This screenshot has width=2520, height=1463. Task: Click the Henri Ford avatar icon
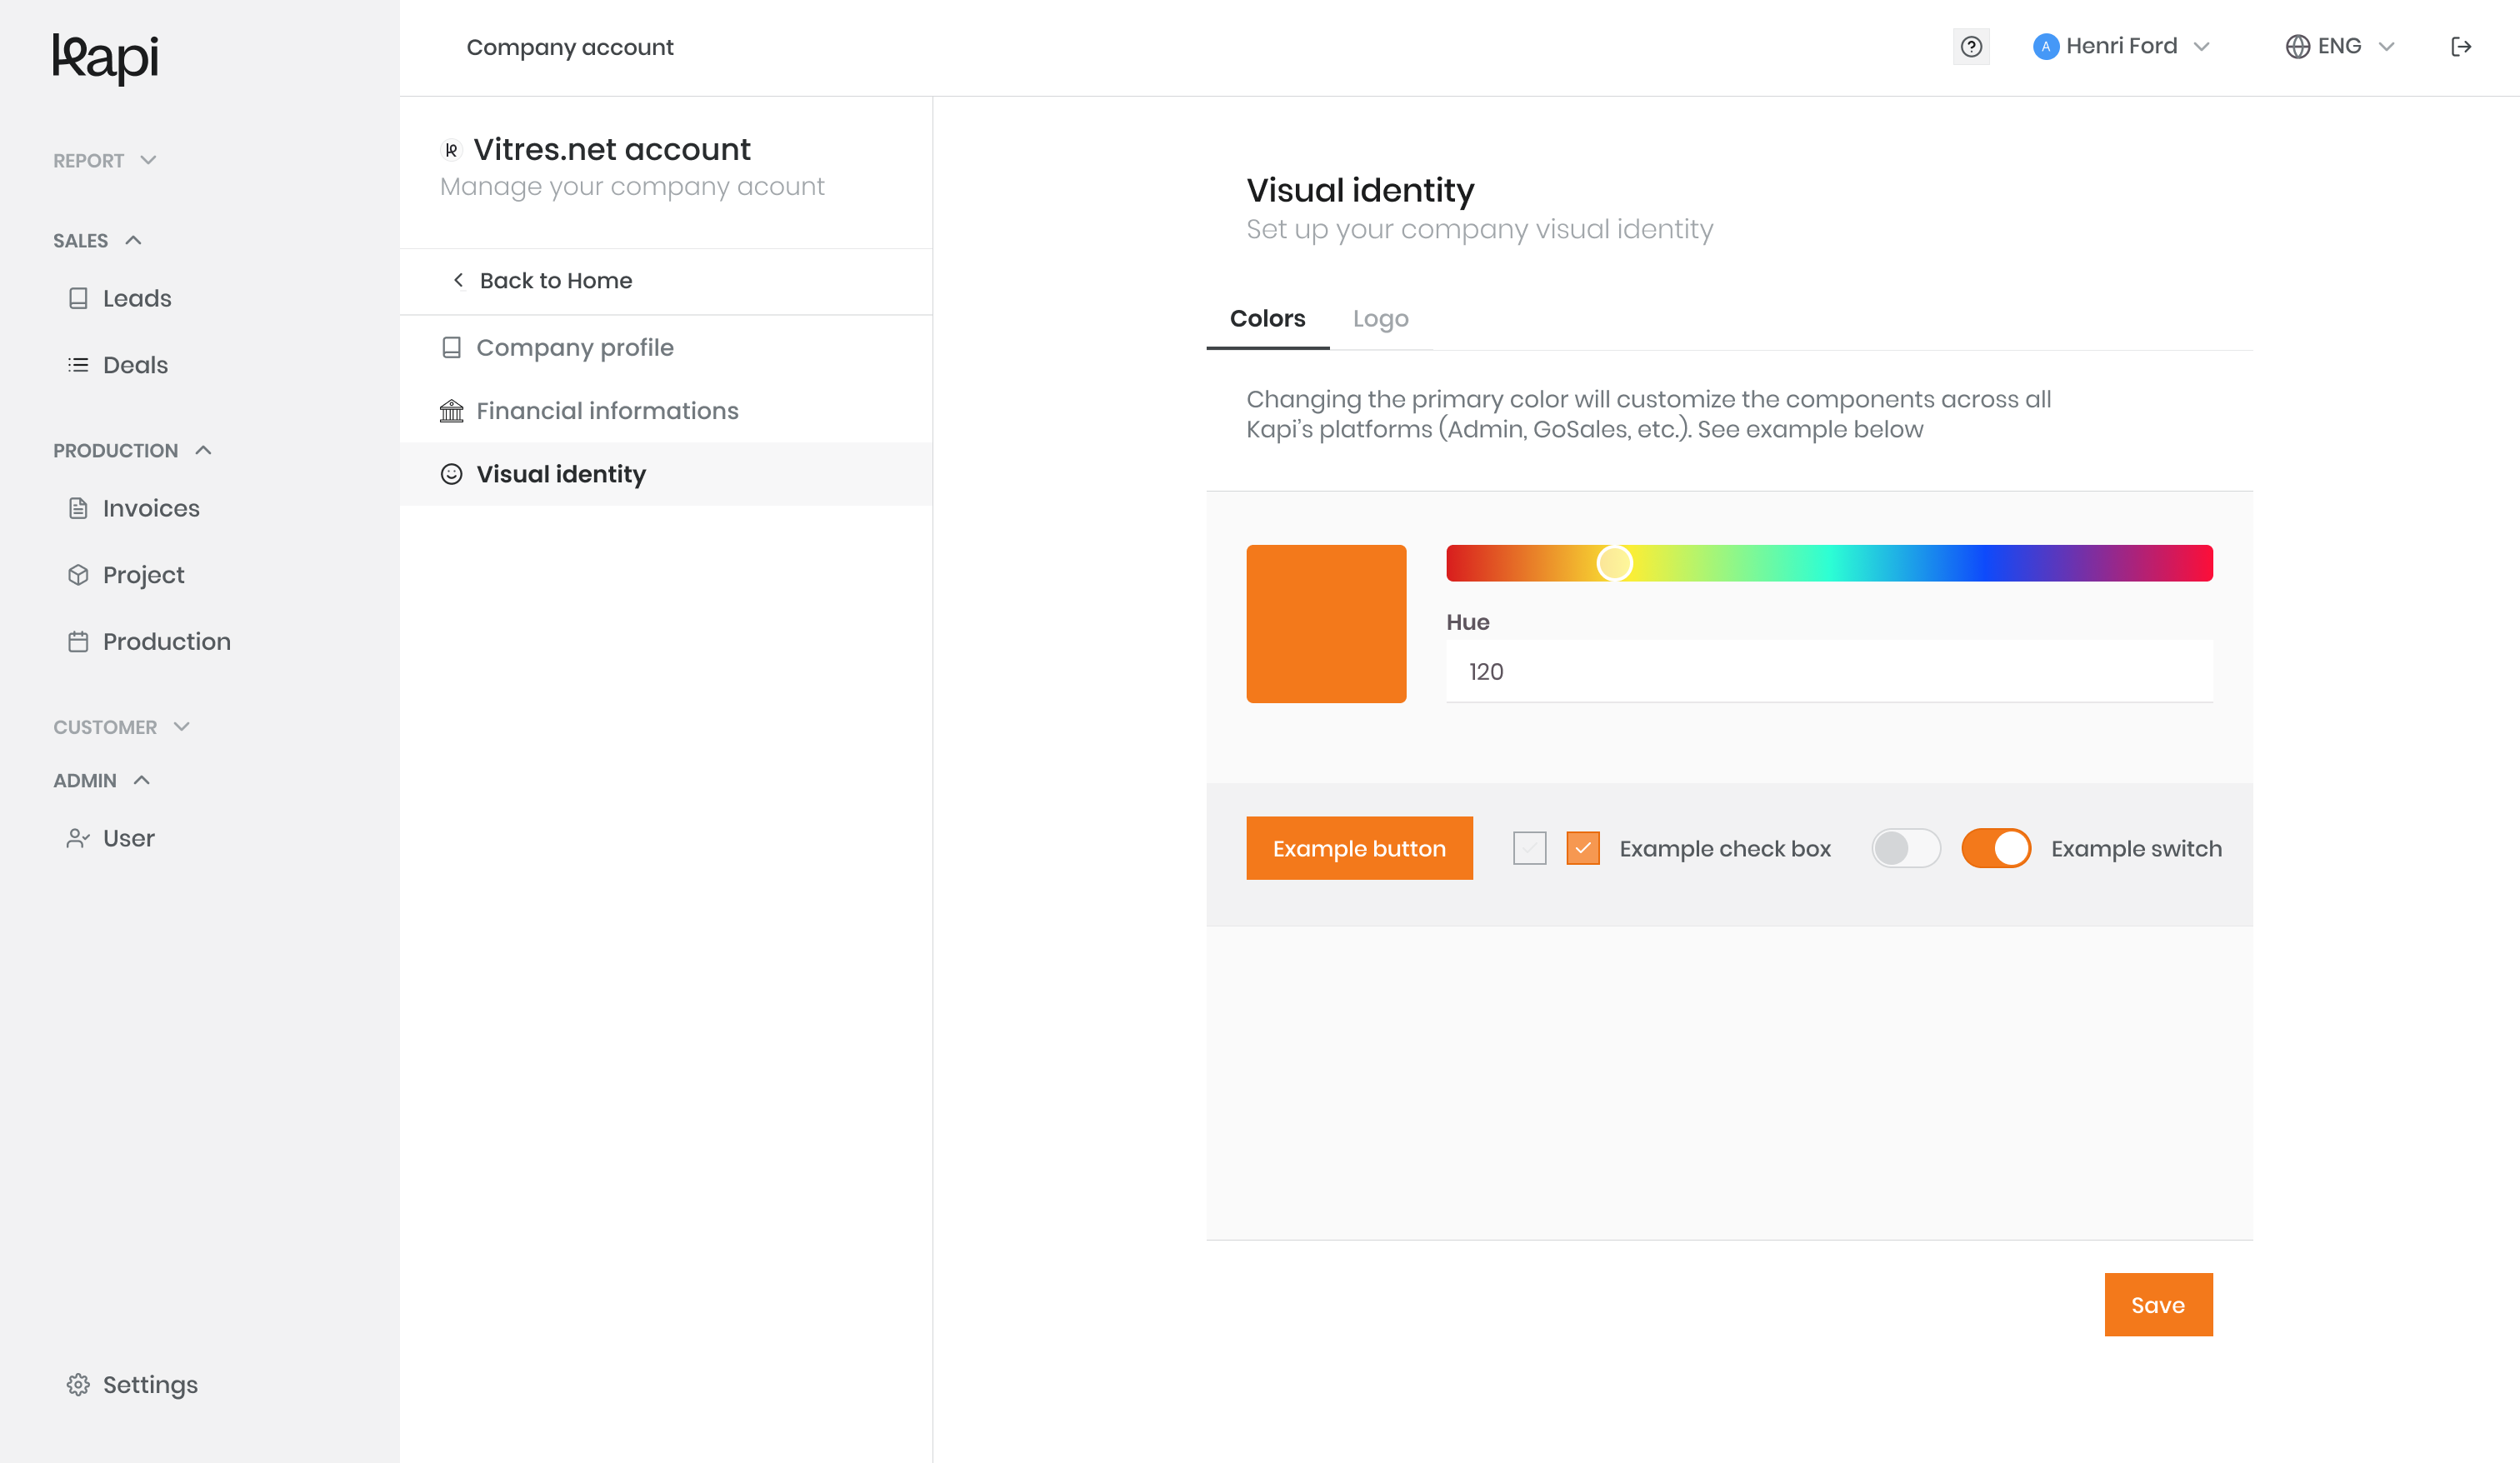point(2046,47)
